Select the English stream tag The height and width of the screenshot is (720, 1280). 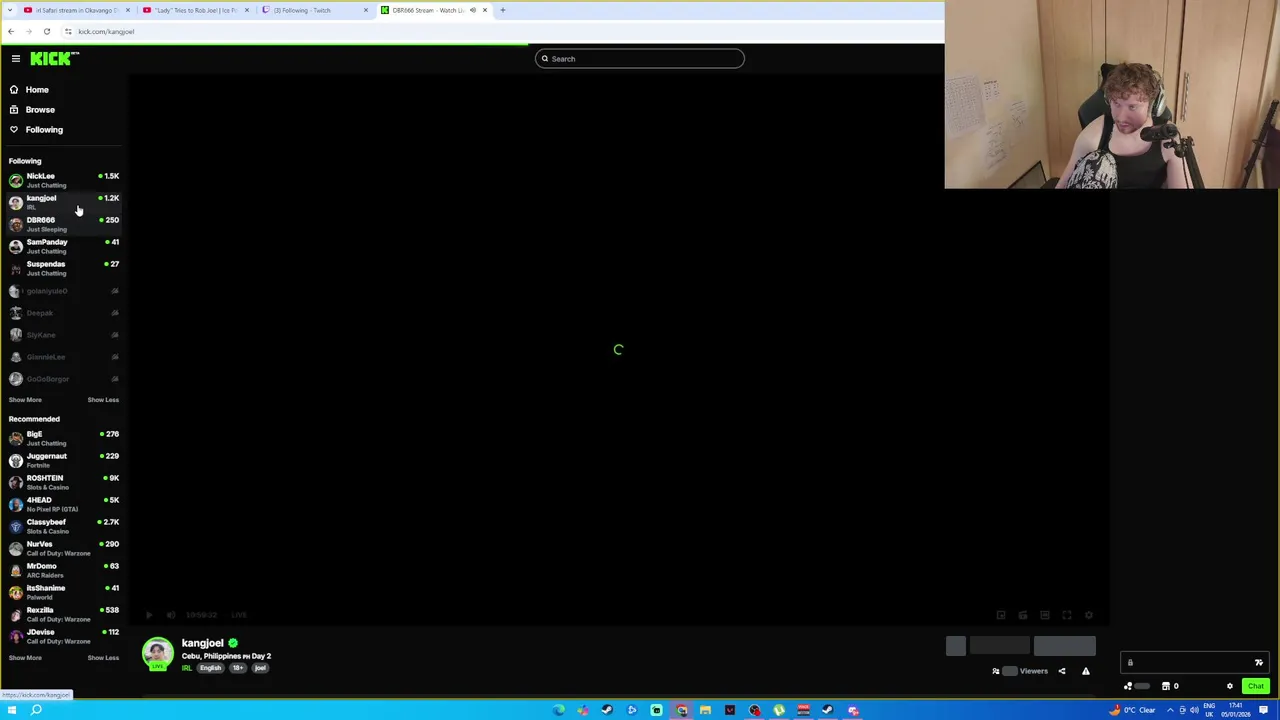[210, 668]
